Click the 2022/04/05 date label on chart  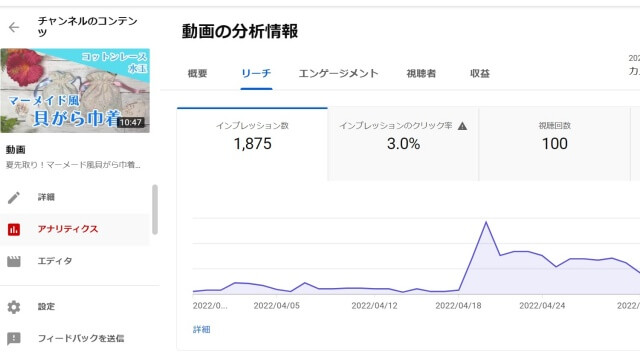tap(276, 306)
